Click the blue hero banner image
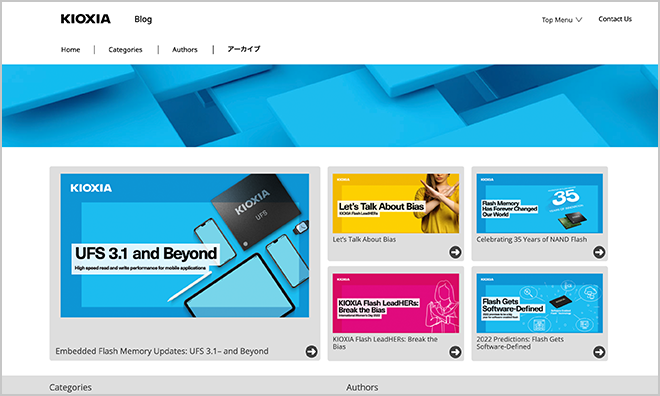The image size is (660, 396). tap(330, 106)
